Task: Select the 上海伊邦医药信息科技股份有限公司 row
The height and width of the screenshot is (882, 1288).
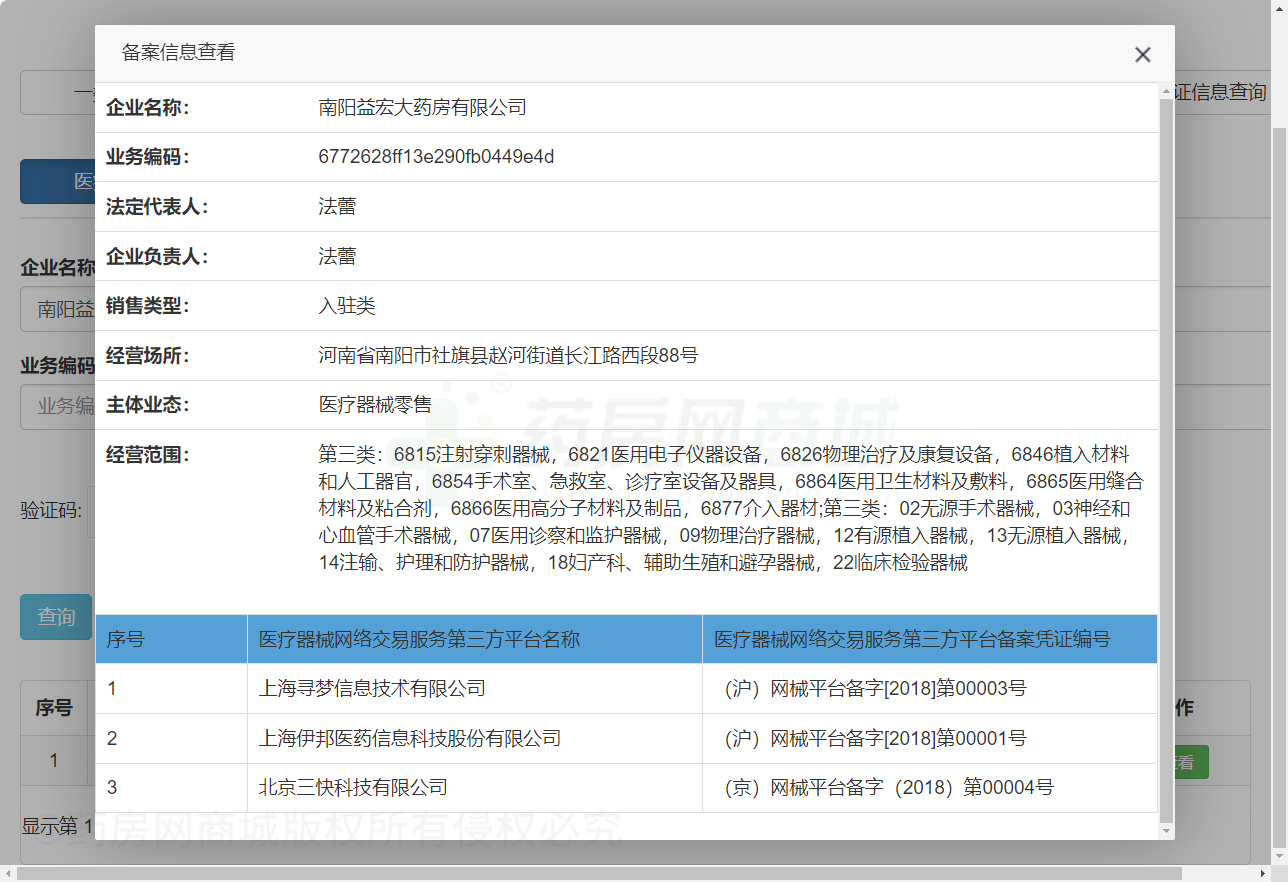Action: click(409, 738)
